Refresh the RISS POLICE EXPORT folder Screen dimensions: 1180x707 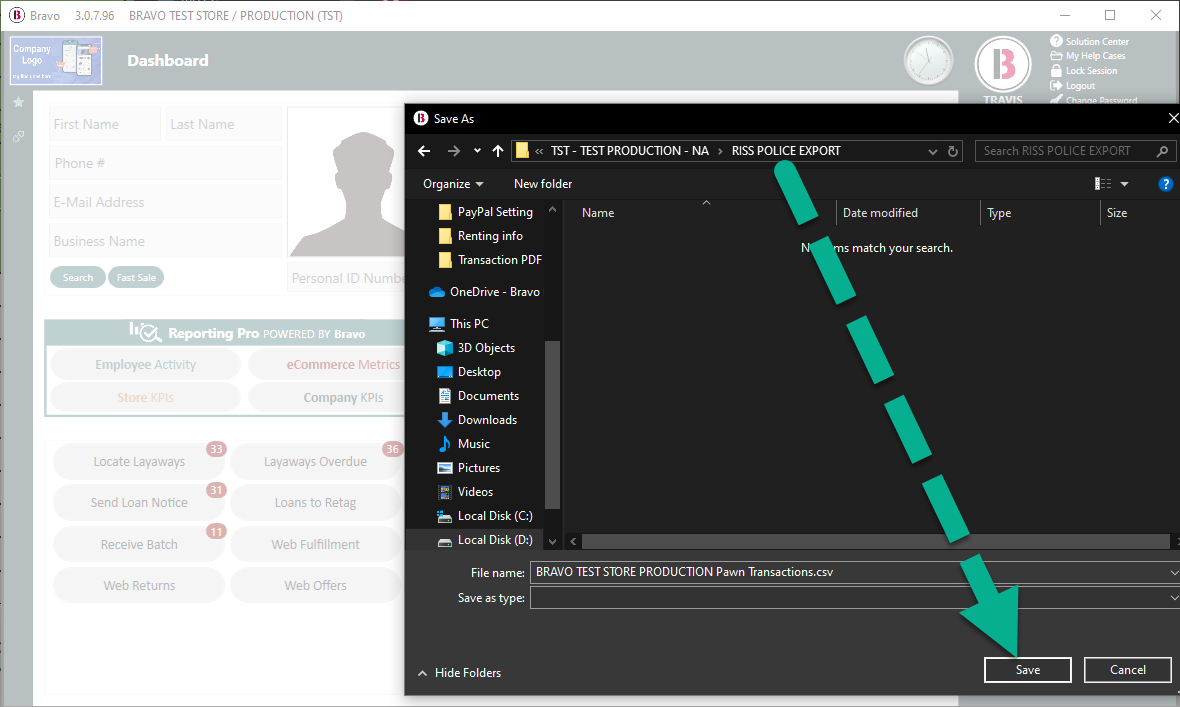[953, 151]
